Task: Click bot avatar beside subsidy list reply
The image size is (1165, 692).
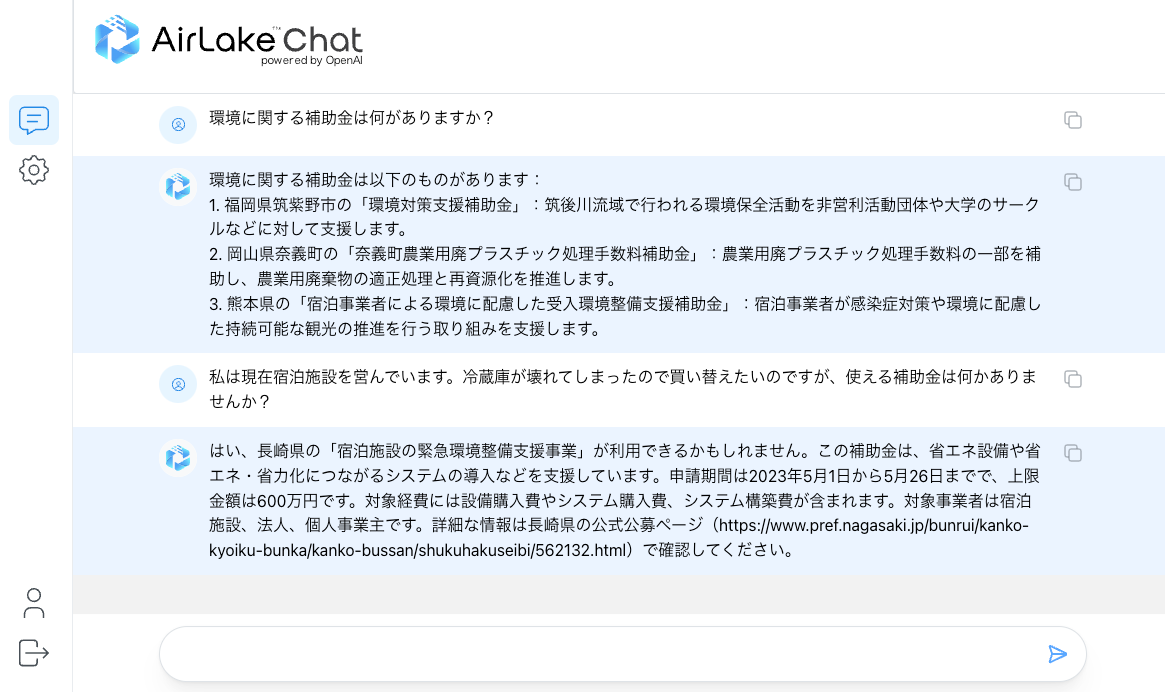Action: 178,186
